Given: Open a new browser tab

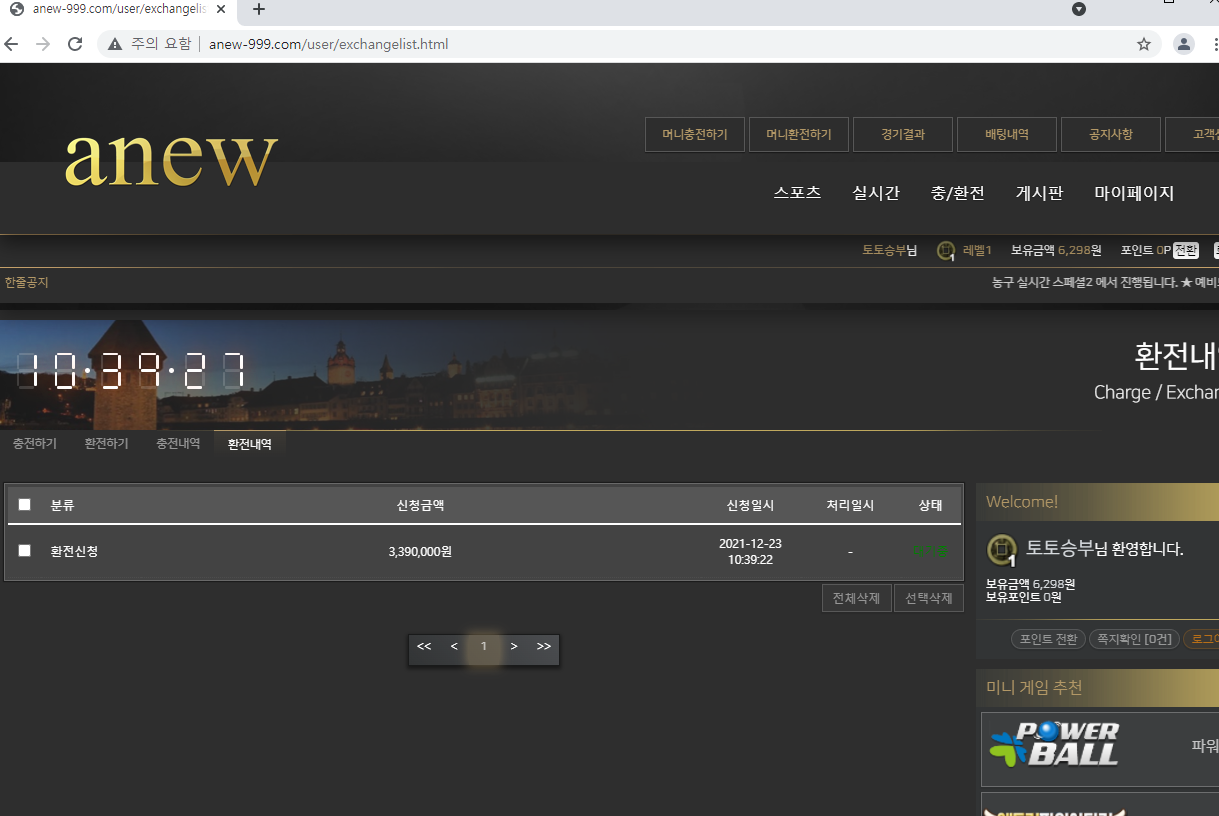Looking at the screenshot, I should pos(259,9).
